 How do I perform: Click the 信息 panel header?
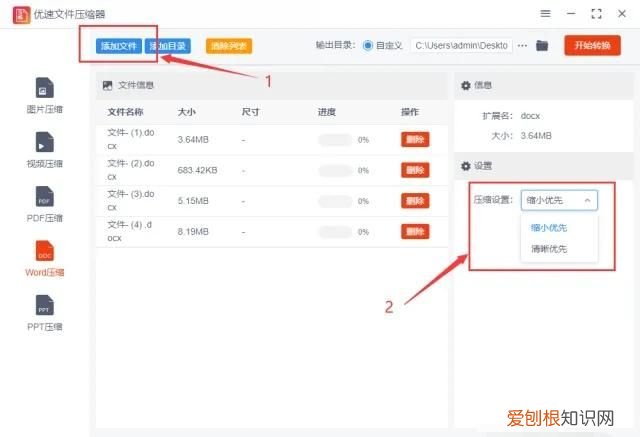543,85
